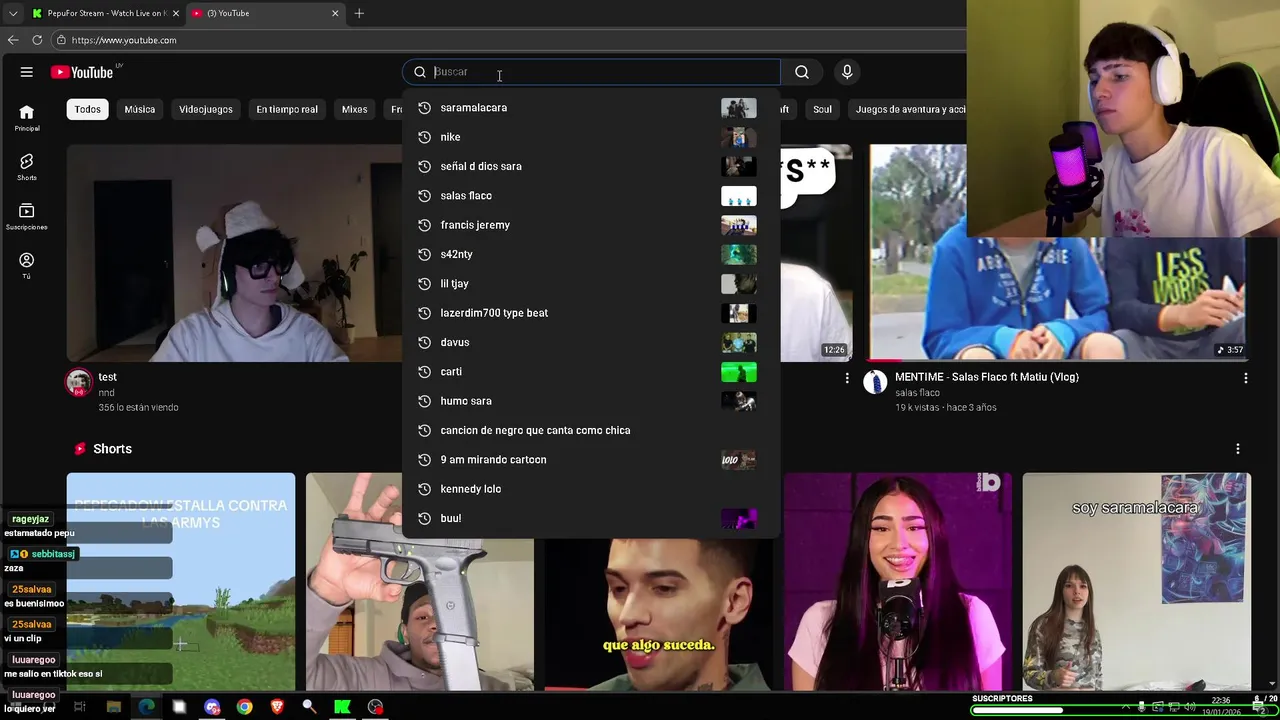This screenshot has width=1280, height=720.
Task: Reload the browser page
Action: 37,40
